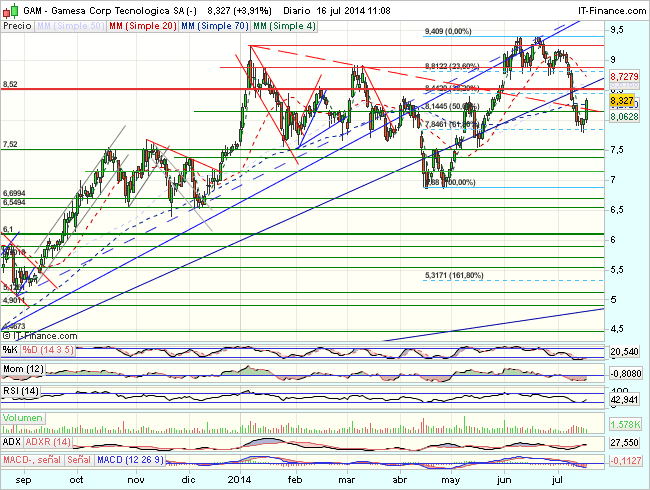Click the candlestick chart icon in the title bar

click(10, 8)
